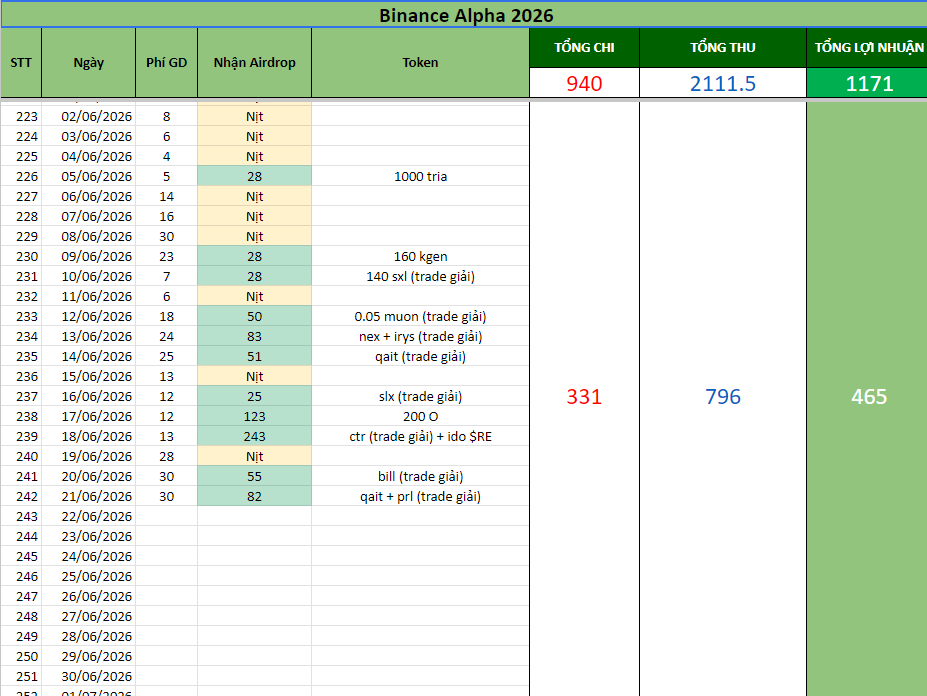Select the TỔNG CHI header cell

tap(584, 47)
